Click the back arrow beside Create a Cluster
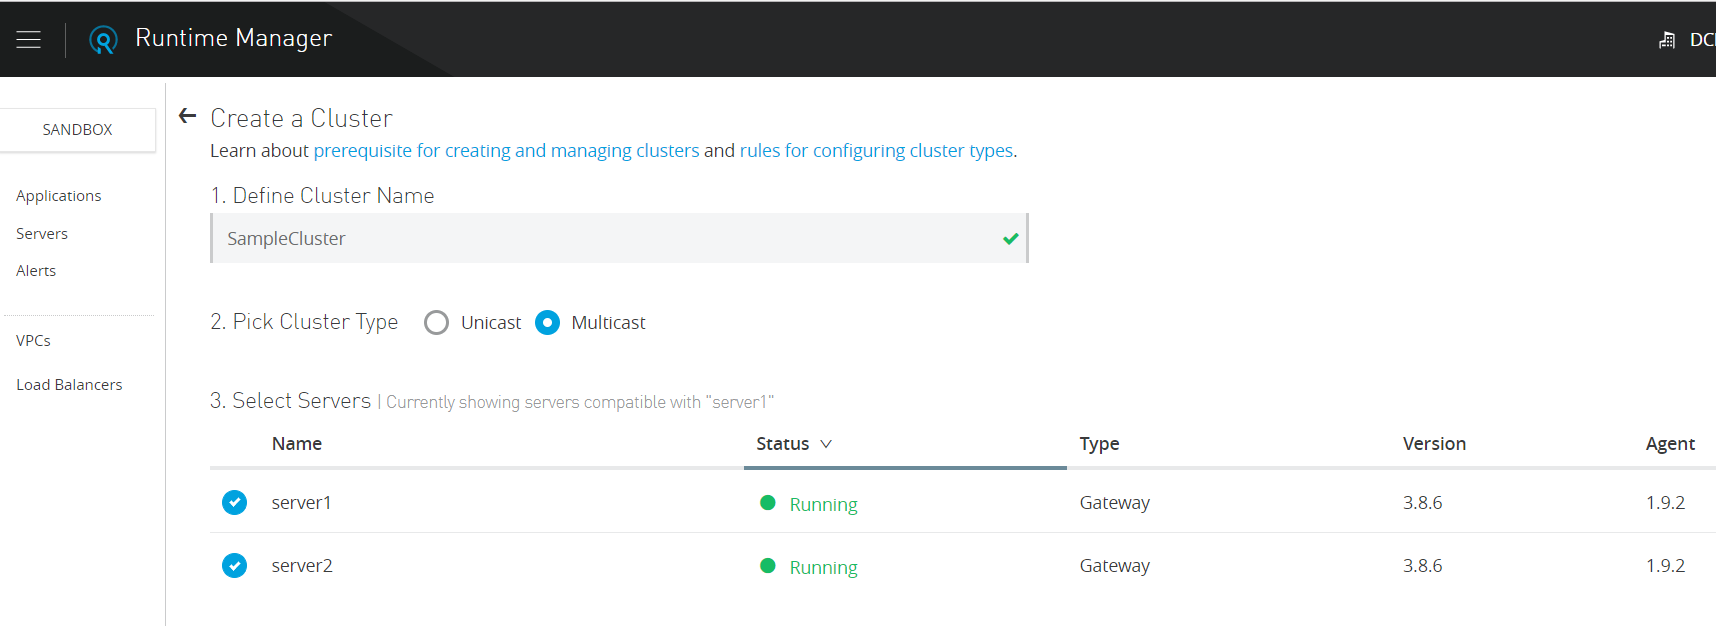 tap(187, 117)
